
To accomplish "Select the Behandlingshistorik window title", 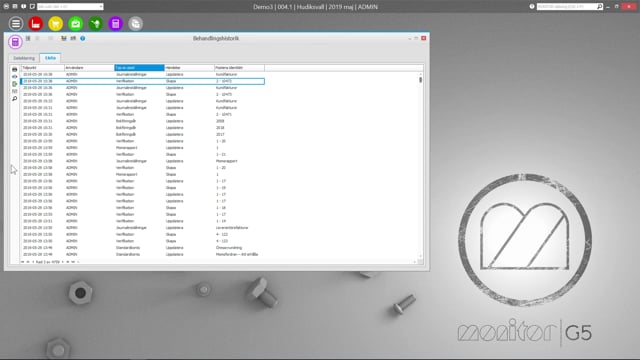I will 216,38.
